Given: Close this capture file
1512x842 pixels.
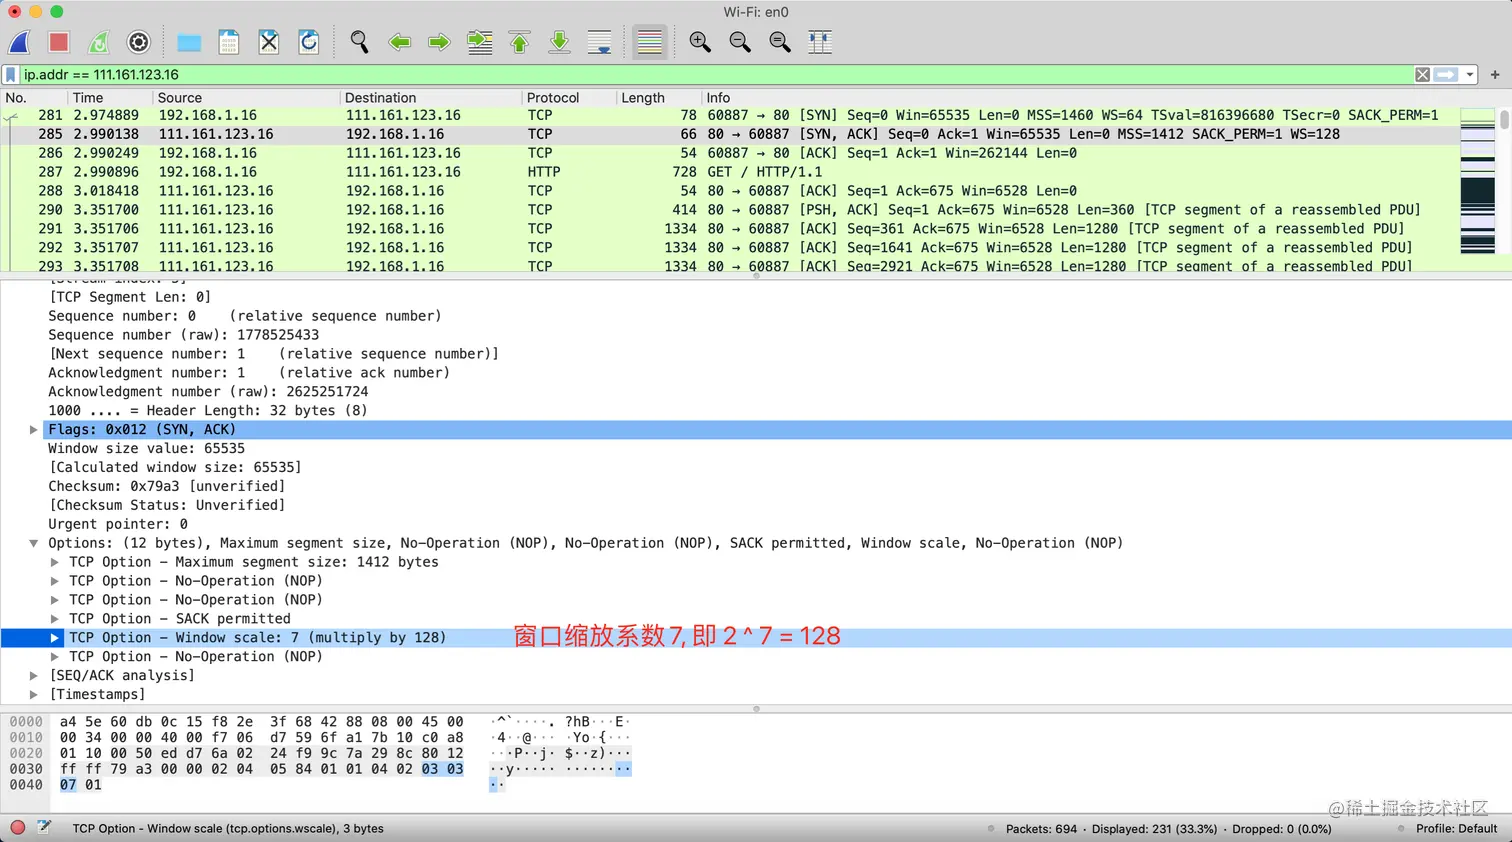Looking at the screenshot, I should (269, 42).
